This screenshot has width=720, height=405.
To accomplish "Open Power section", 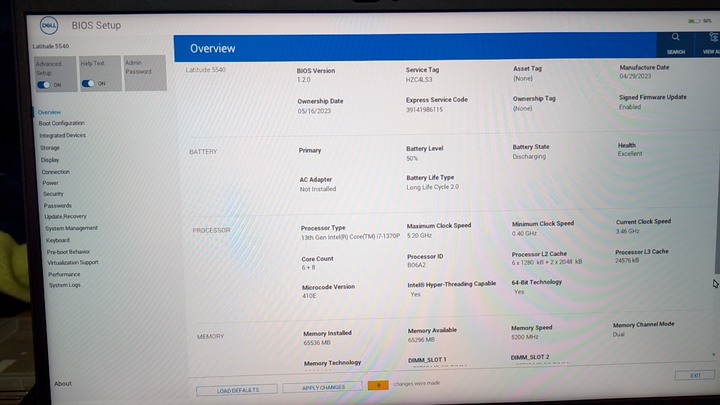I will (51, 183).
